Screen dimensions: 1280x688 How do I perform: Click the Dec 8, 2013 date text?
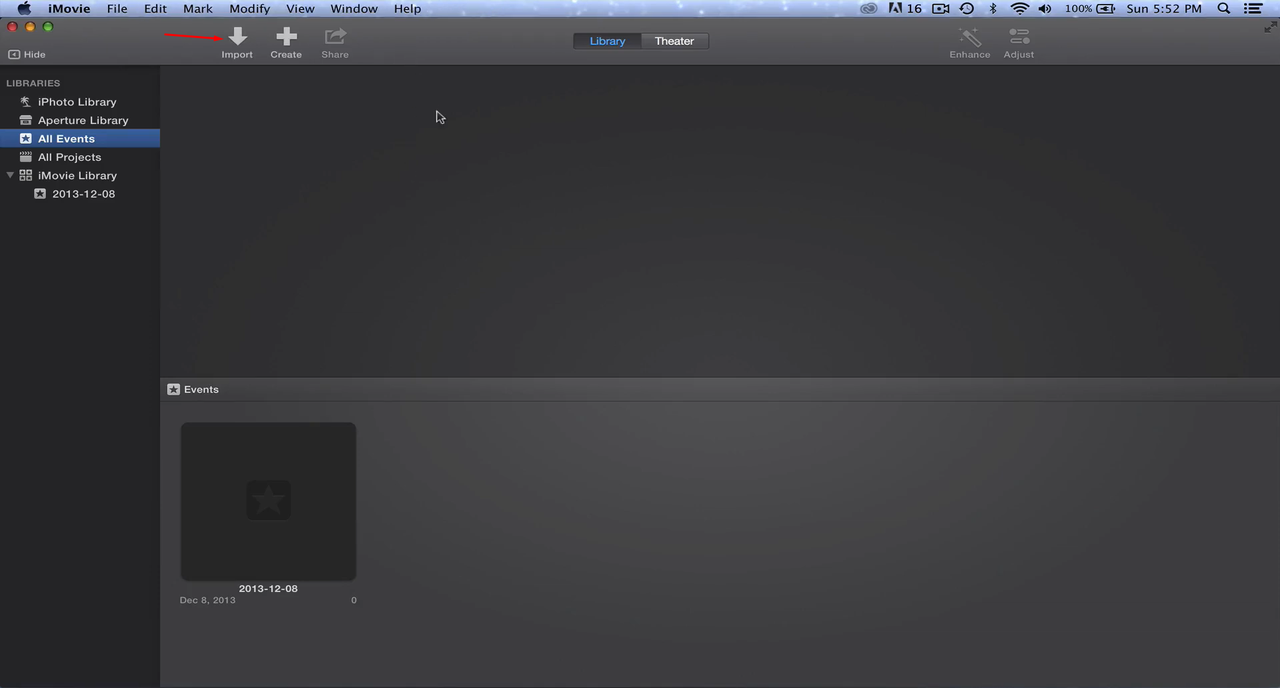click(208, 600)
